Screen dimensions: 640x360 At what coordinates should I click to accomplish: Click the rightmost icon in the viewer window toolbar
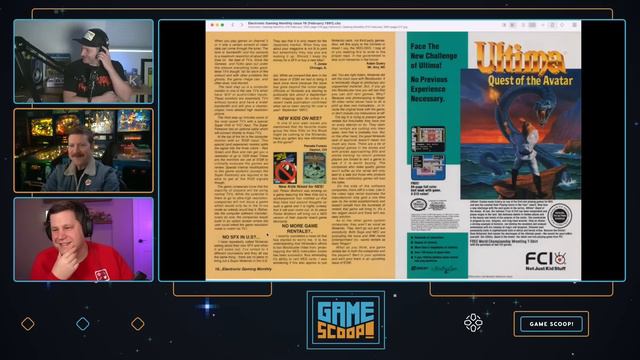pyautogui.click(x=575, y=25)
